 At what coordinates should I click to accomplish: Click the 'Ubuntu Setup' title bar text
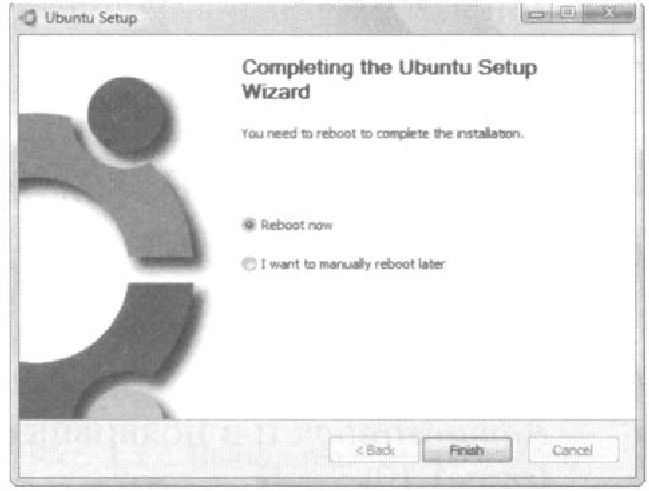click(91, 18)
